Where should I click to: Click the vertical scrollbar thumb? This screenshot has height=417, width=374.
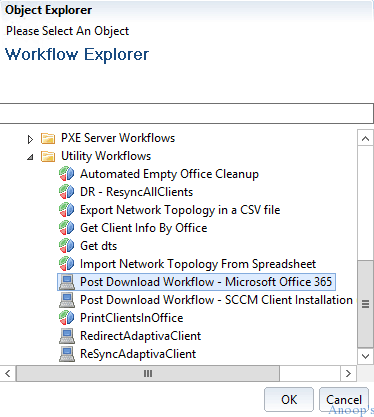click(x=365, y=304)
